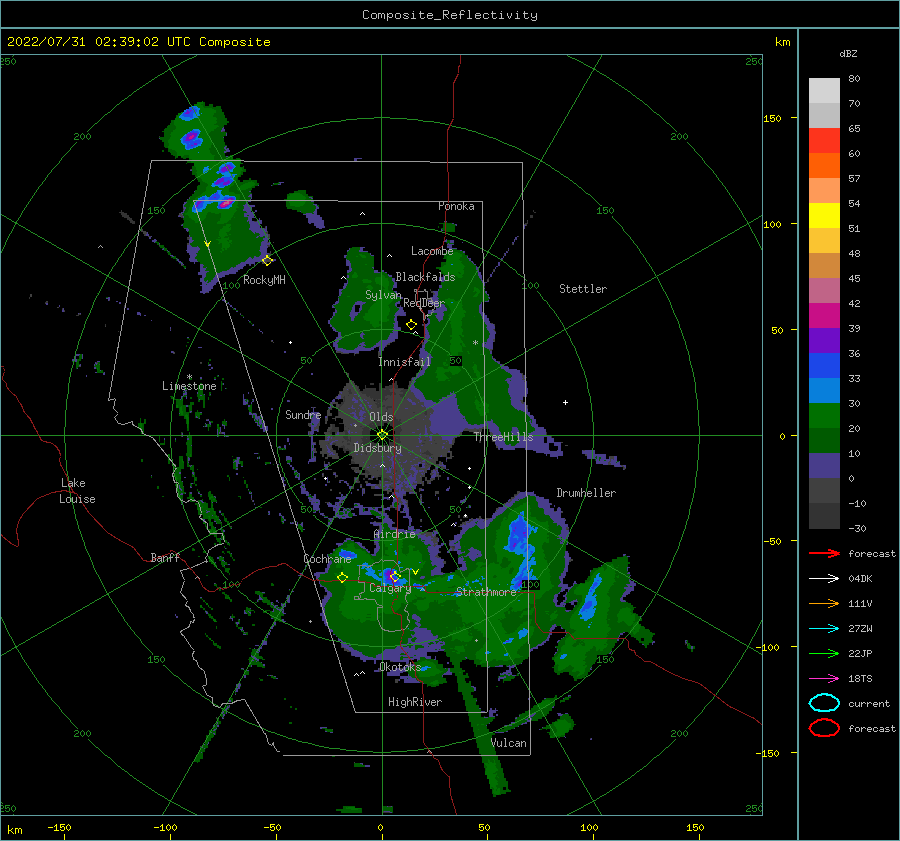This screenshot has width=900, height=841.
Task: Click the yellow km label at top right
Action: pos(782,42)
